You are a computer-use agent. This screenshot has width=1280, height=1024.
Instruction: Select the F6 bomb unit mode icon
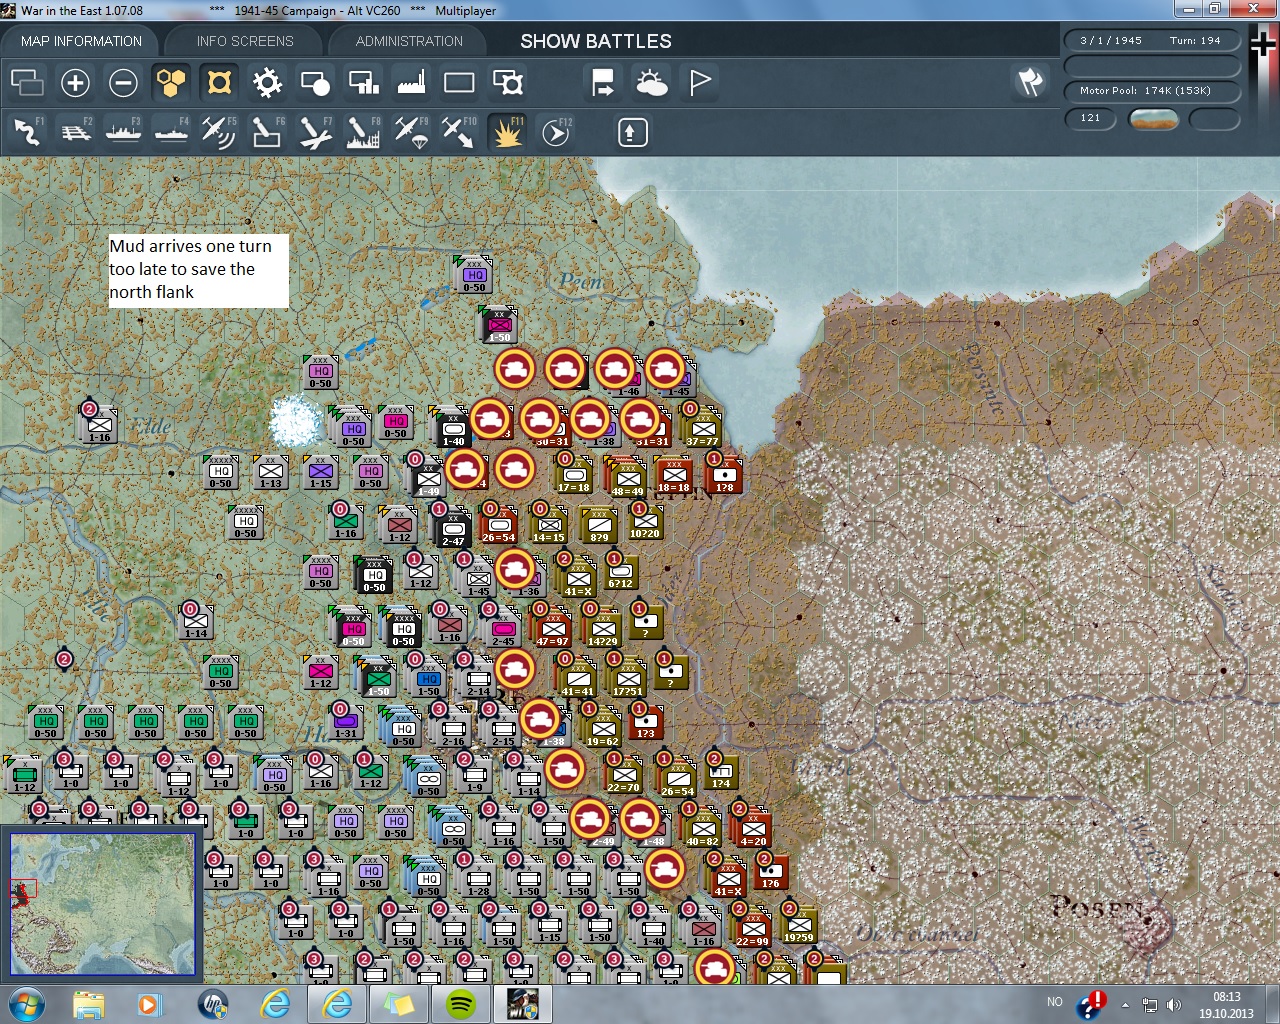tap(267, 132)
